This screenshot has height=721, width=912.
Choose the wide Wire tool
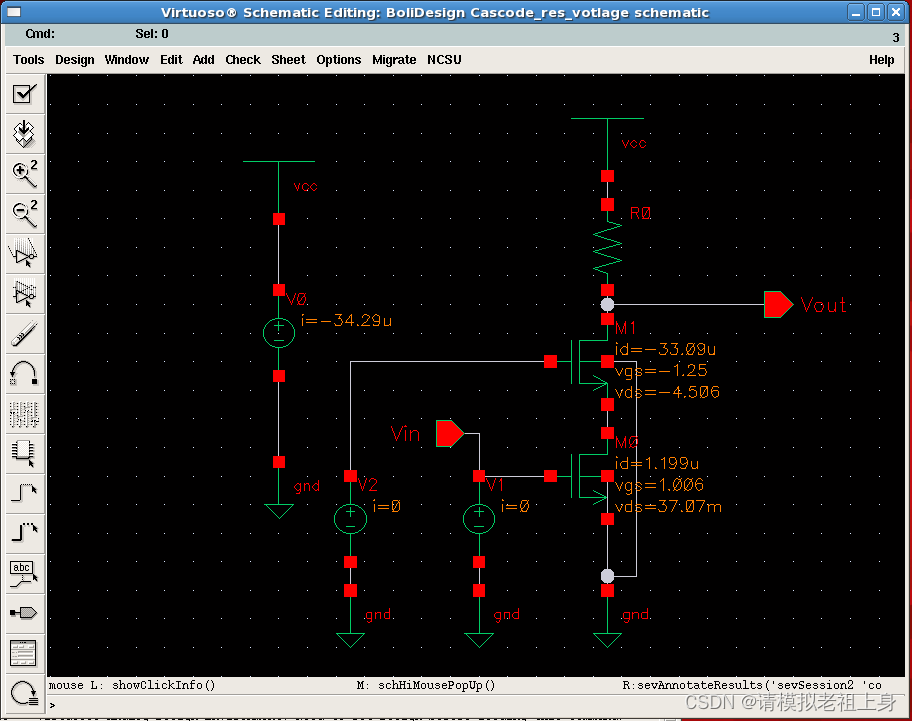click(25, 533)
